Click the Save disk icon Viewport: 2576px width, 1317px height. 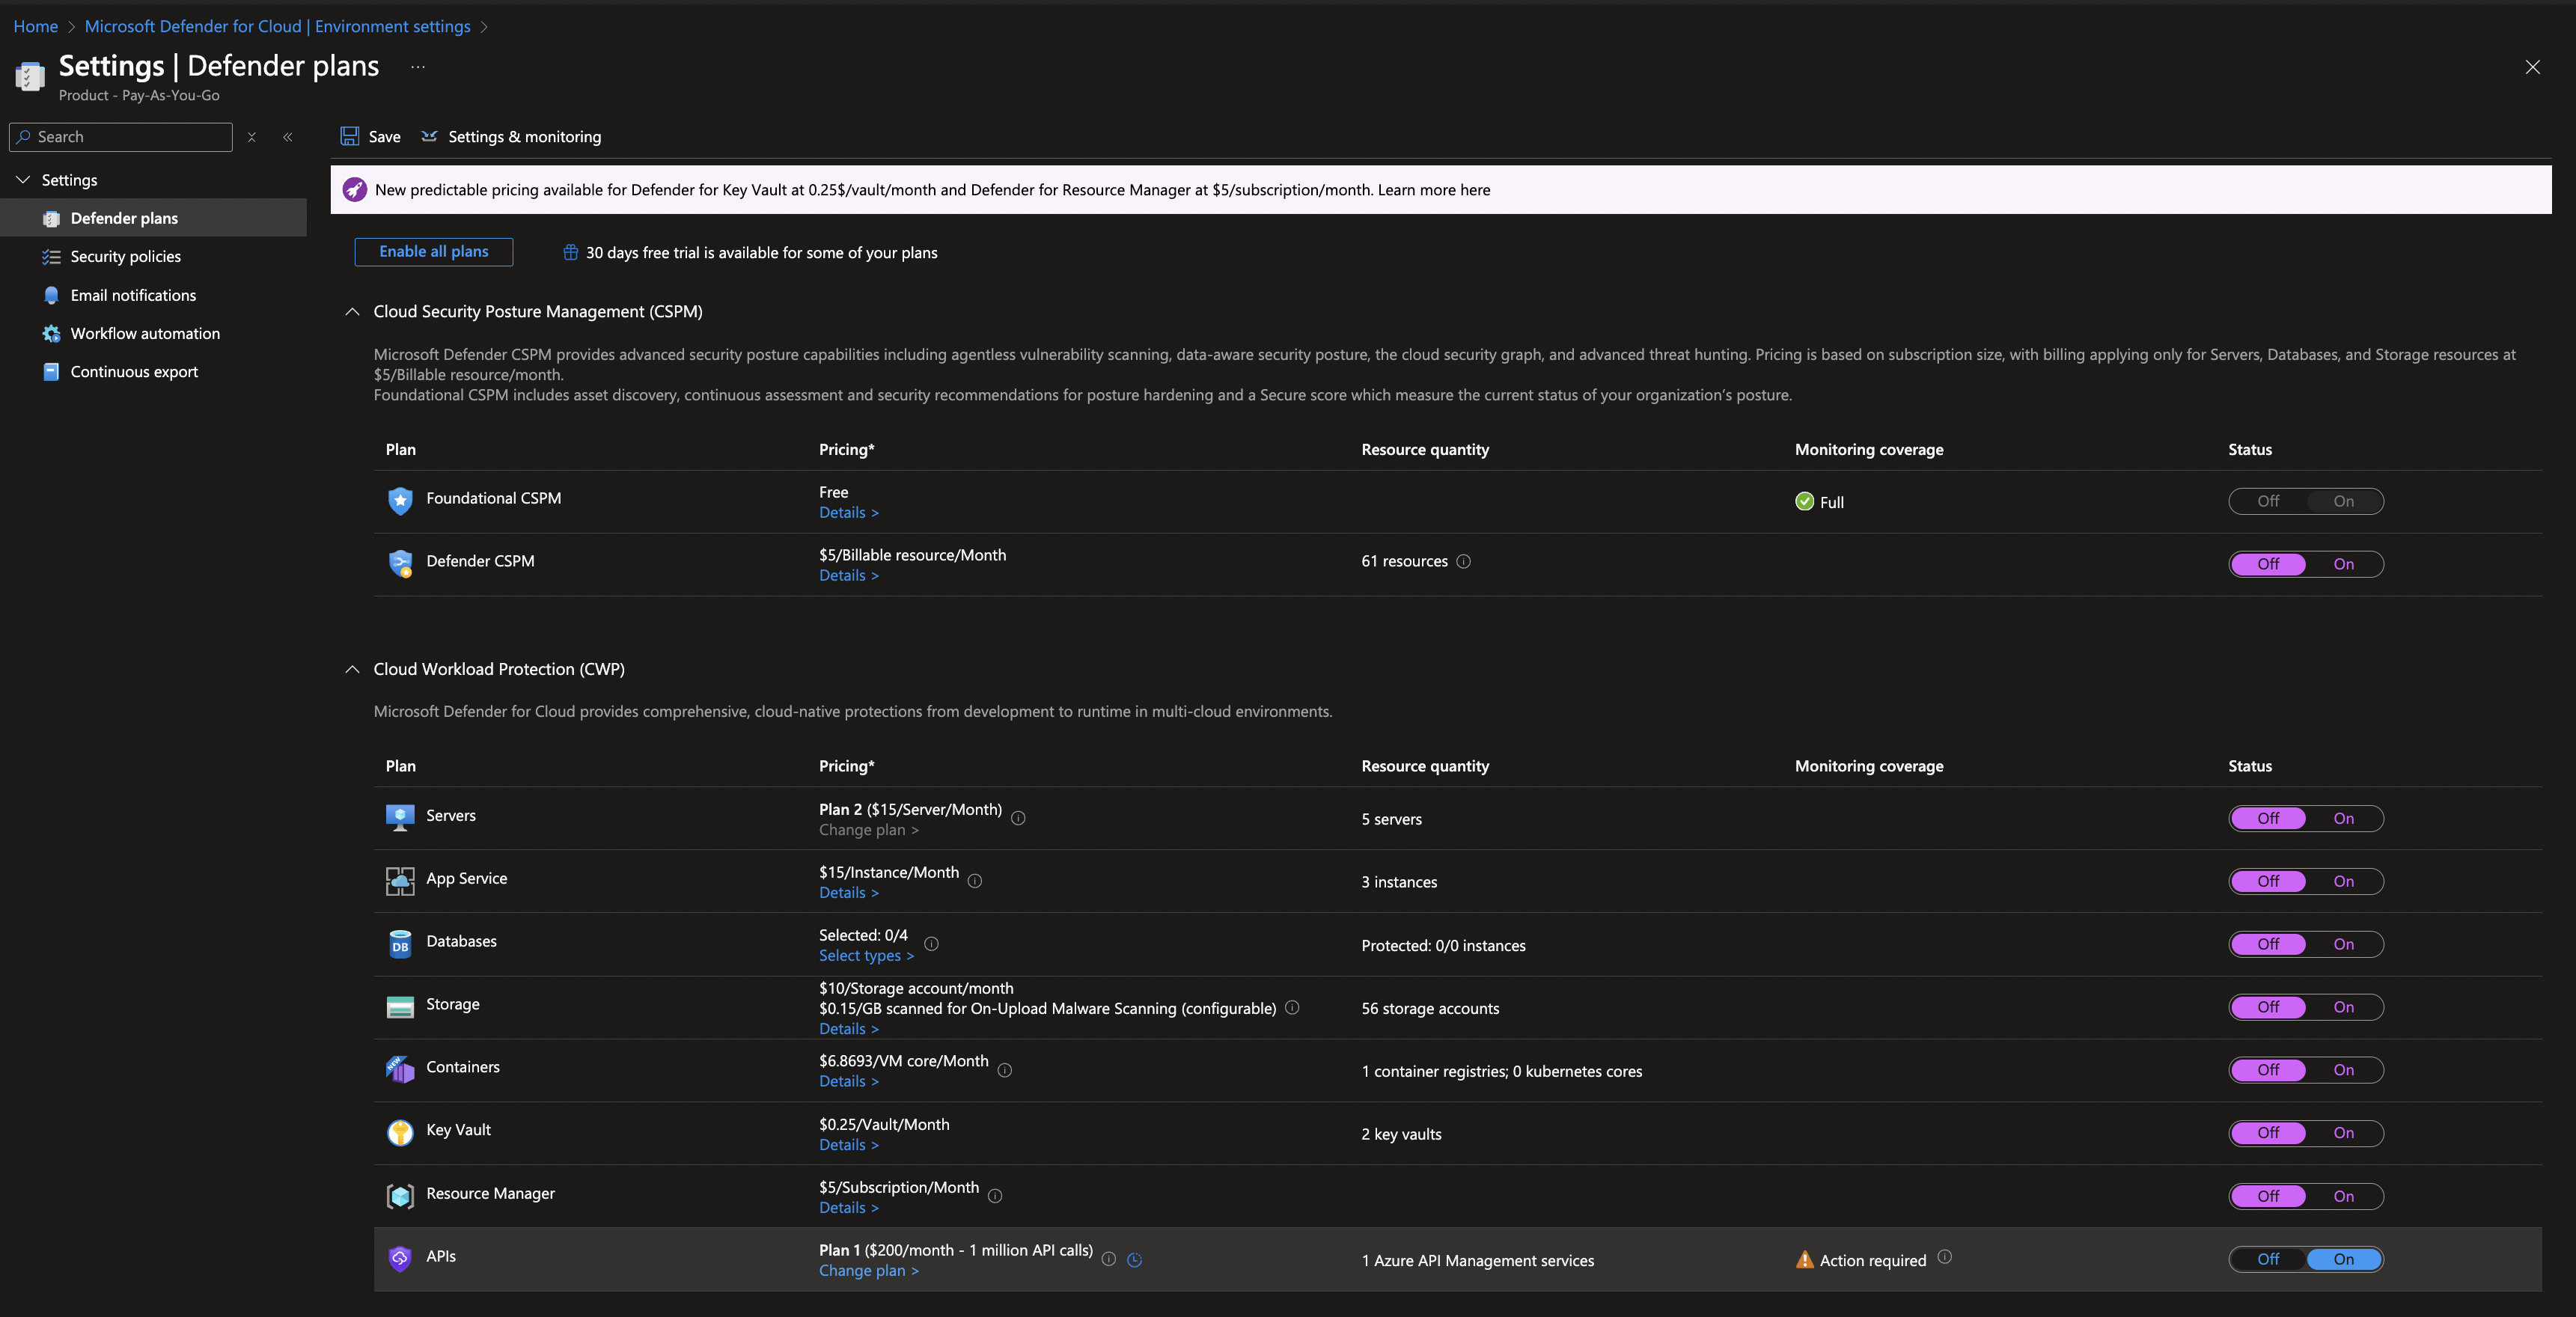[x=350, y=136]
